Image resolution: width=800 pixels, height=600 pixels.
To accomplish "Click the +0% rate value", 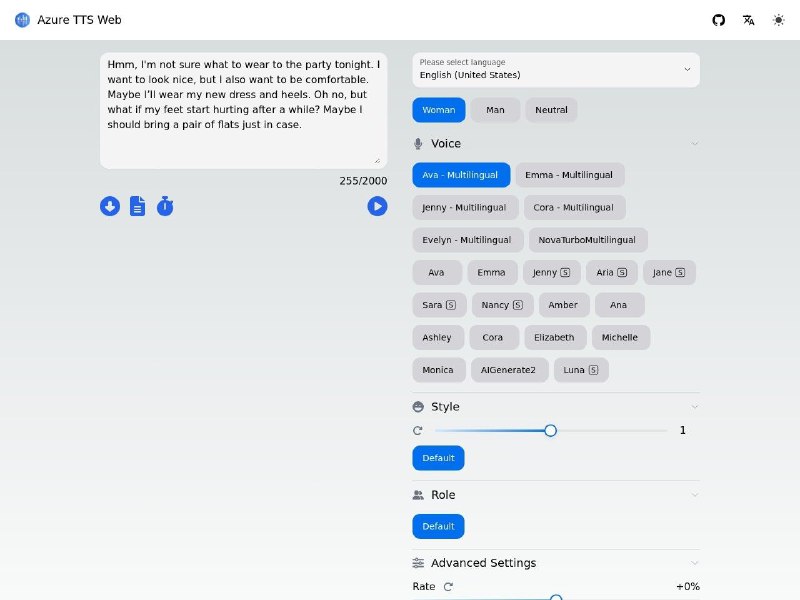I will [x=687, y=587].
